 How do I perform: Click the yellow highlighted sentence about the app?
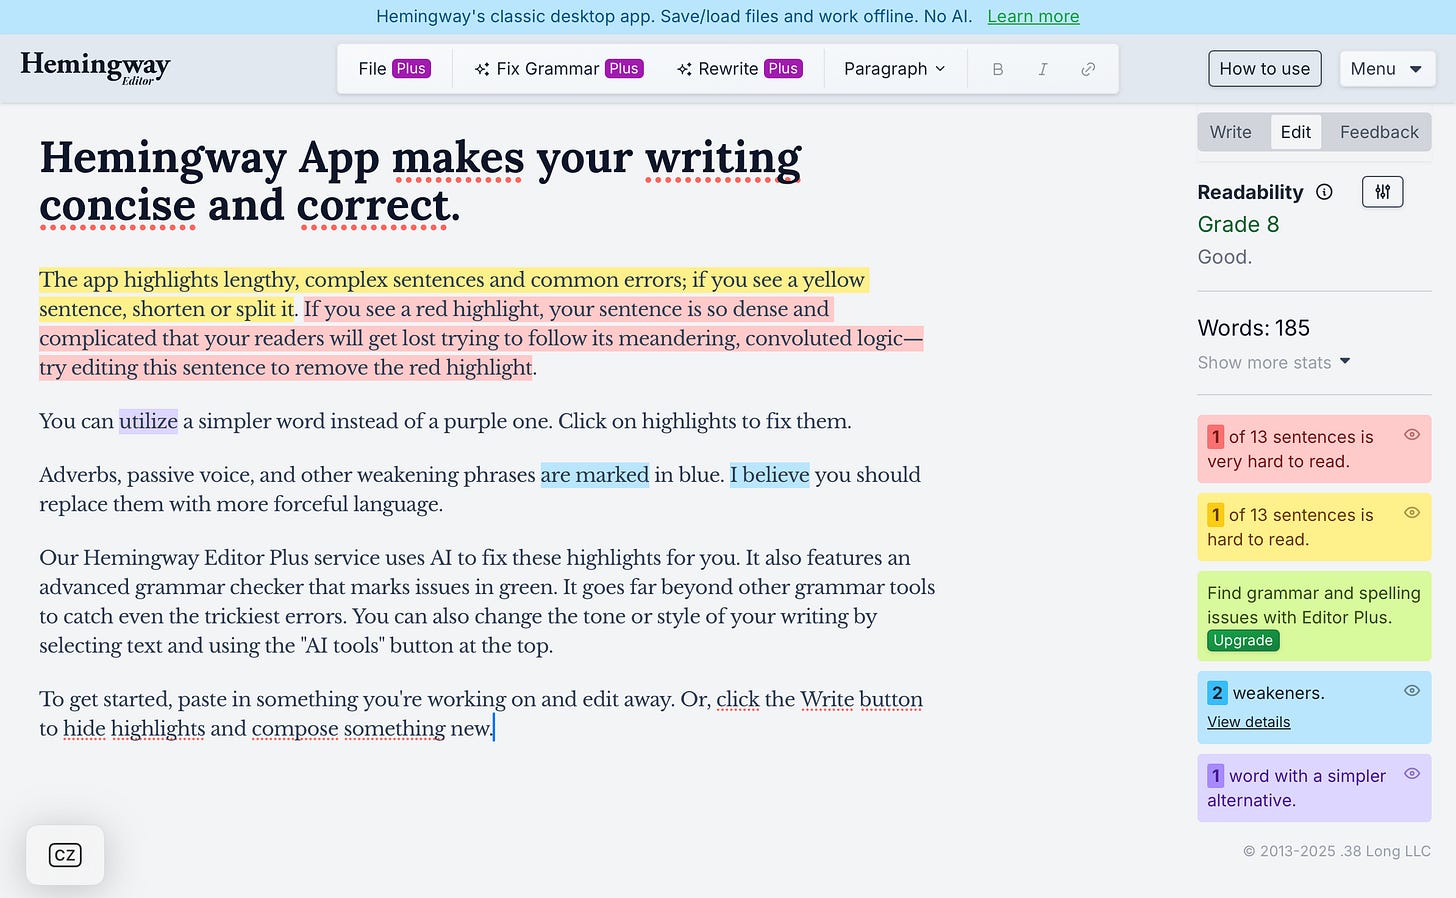coord(453,294)
